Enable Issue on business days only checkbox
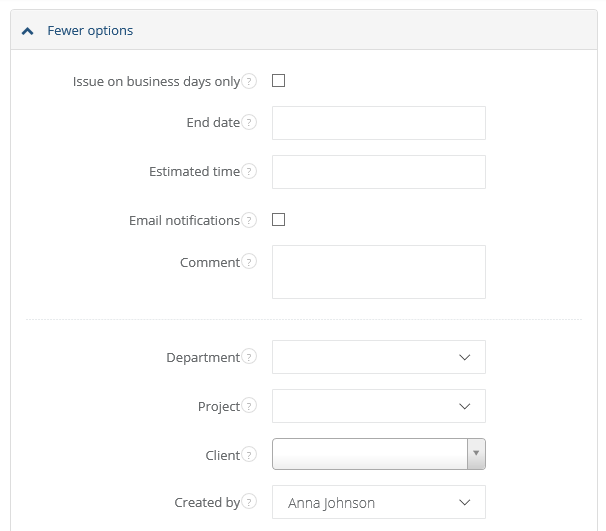606x531 pixels. coord(279,81)
